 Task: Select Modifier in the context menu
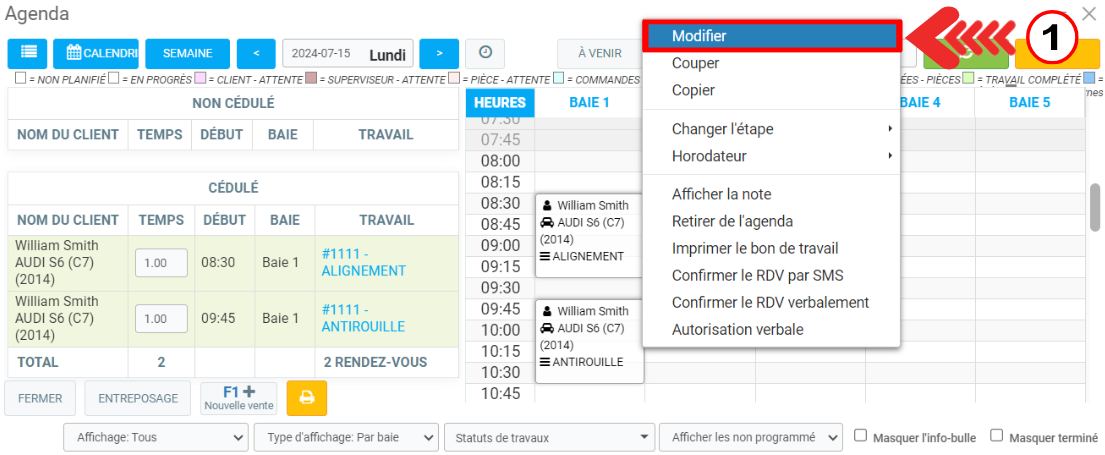coord(770,36)
